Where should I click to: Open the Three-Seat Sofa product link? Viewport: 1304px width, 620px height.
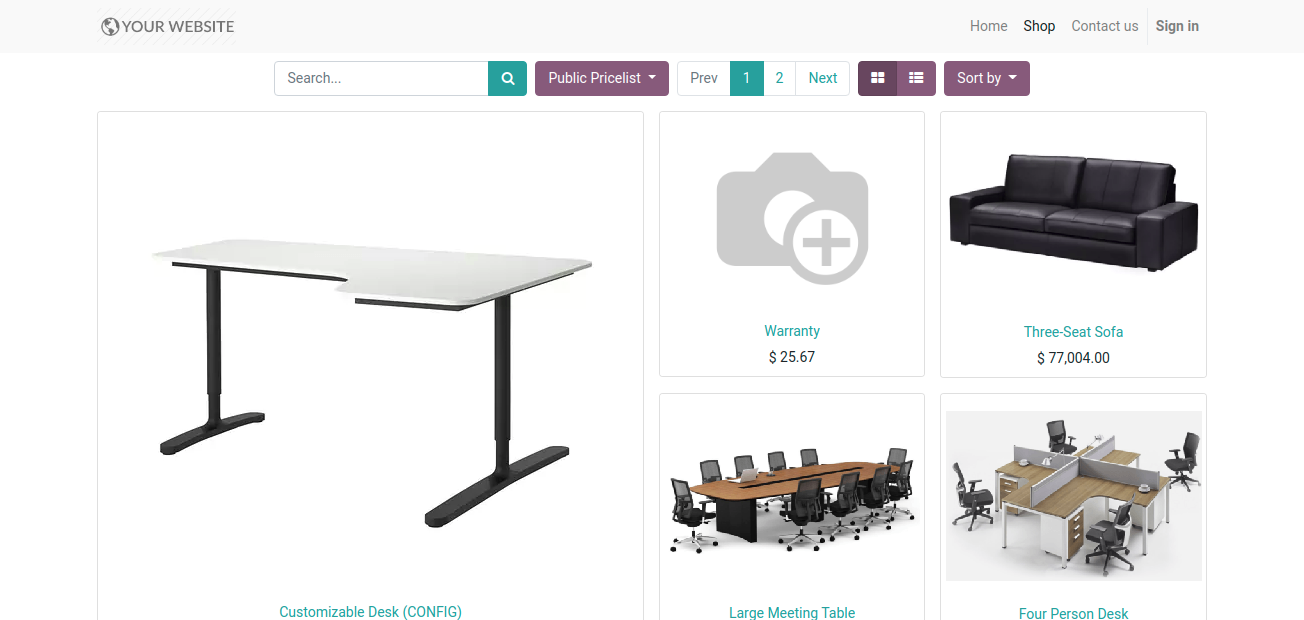click(x=1073, y=332)
